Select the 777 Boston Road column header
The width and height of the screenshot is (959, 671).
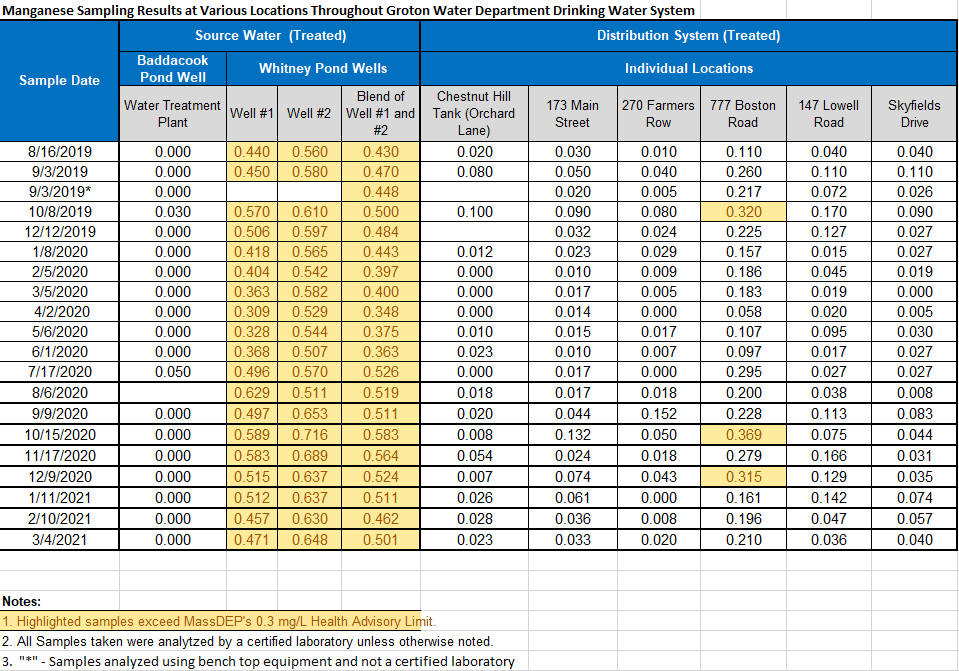click(743, 114)
